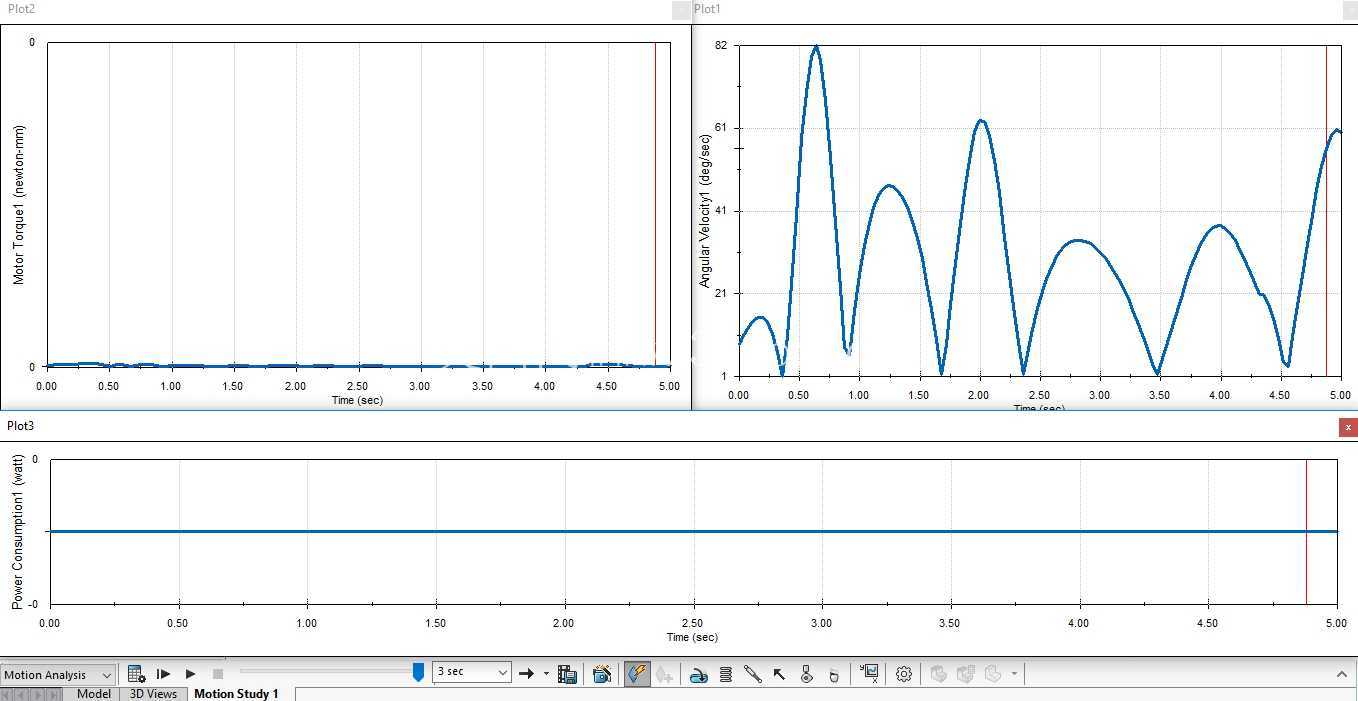Viewport: 1358px width, 701px height.
Task: Click the Time (sec) label in Plot2
Action: (357, 400)
